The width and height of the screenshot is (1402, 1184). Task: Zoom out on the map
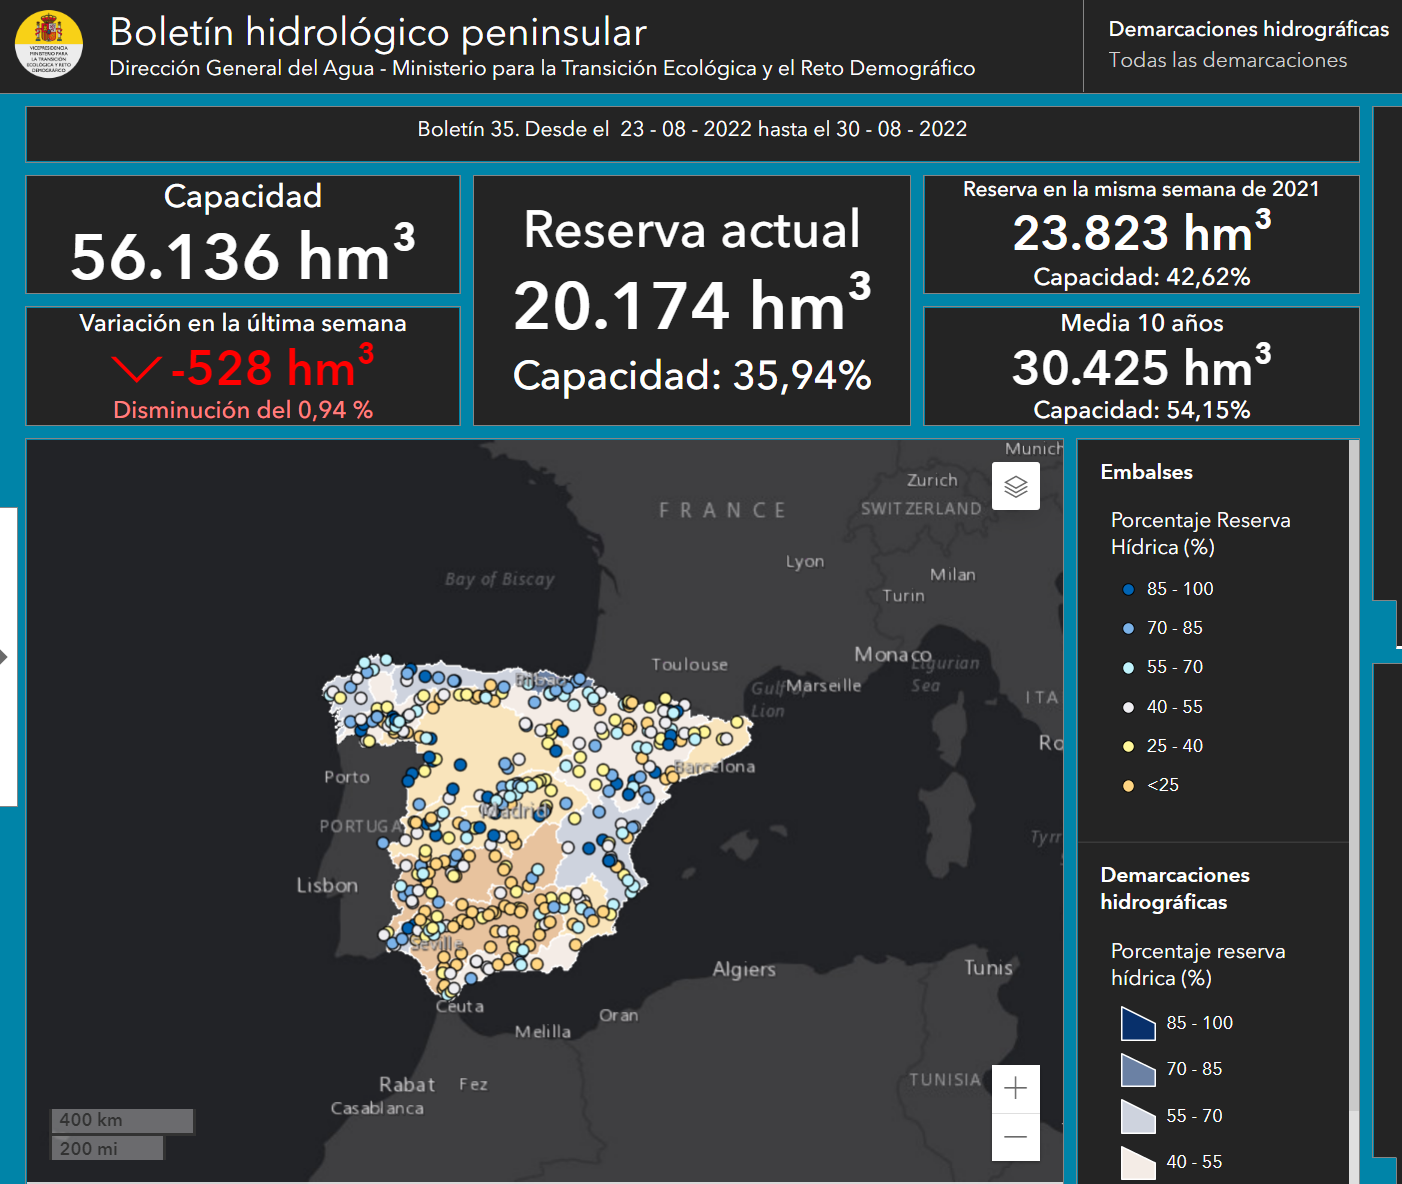1015,1137
